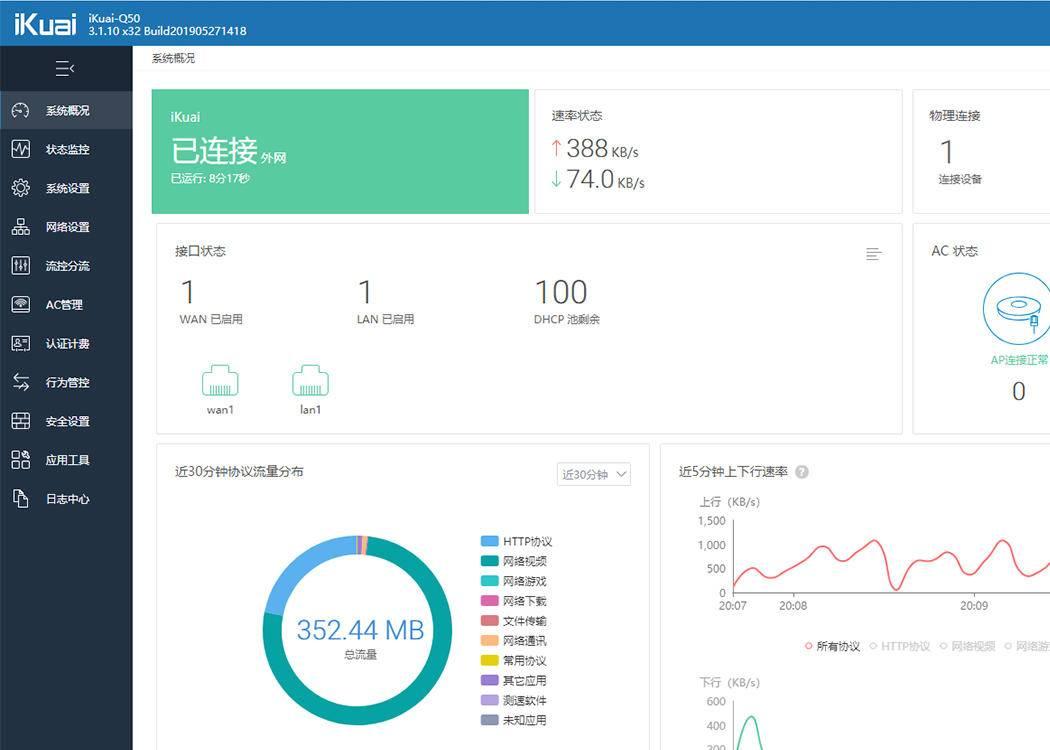Click the iKuai logo
This screenshot has height=750, width=1050.
[x=45, y=23]
